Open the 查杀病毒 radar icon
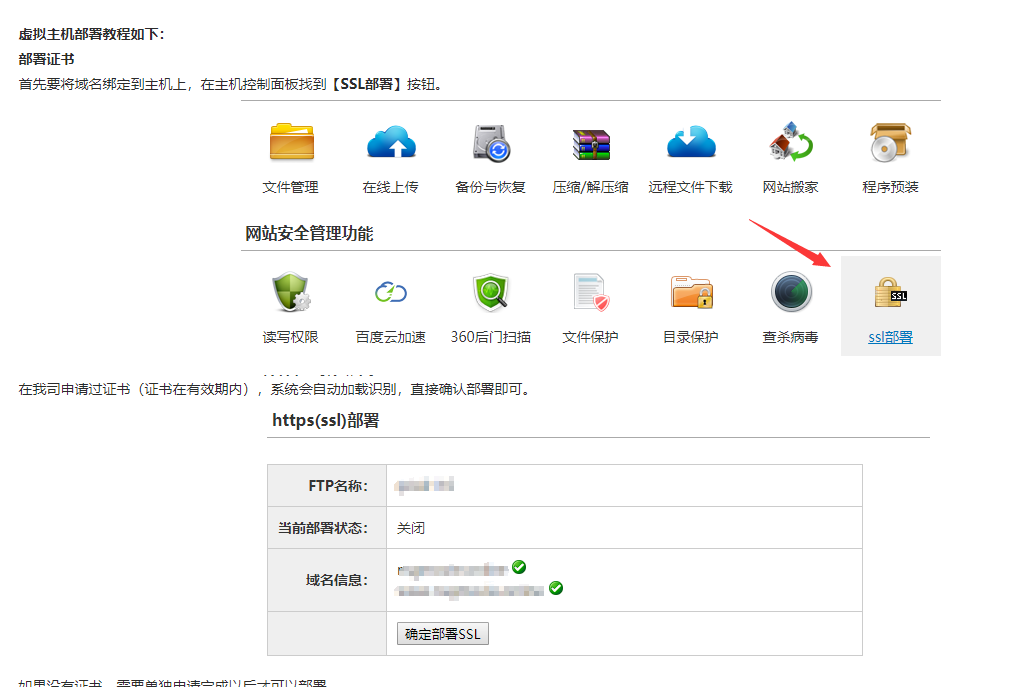 pyautogui.click(x=791, y=293)
